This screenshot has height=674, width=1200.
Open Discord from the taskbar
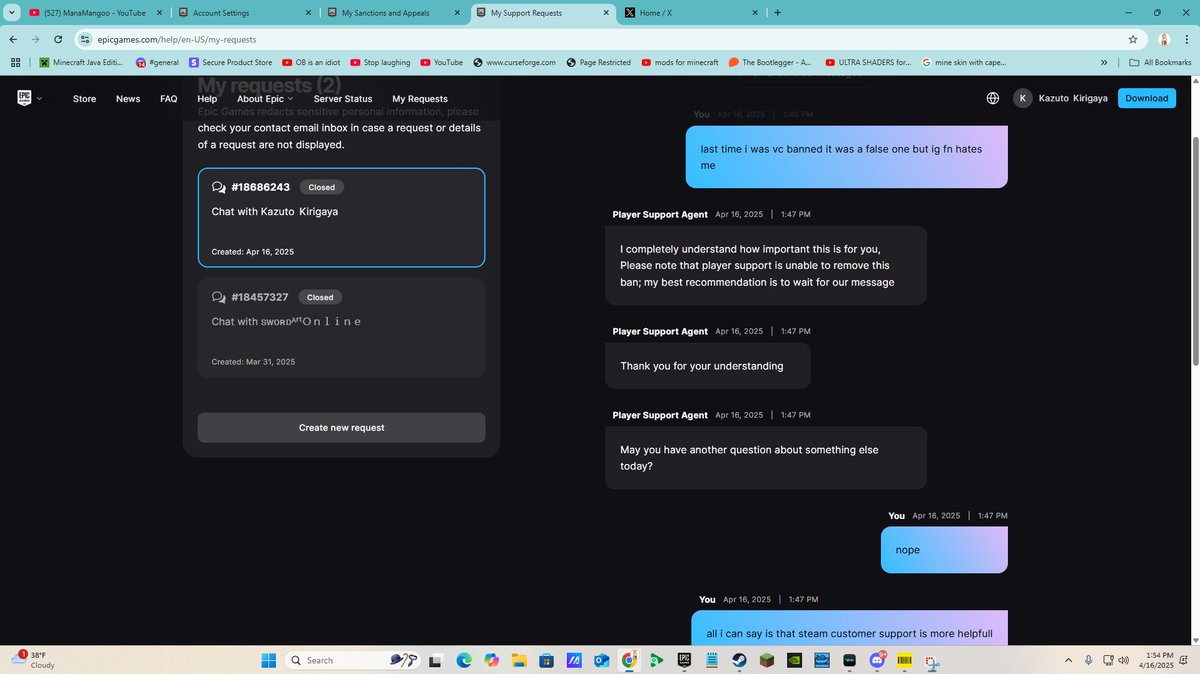pos(877,660)
